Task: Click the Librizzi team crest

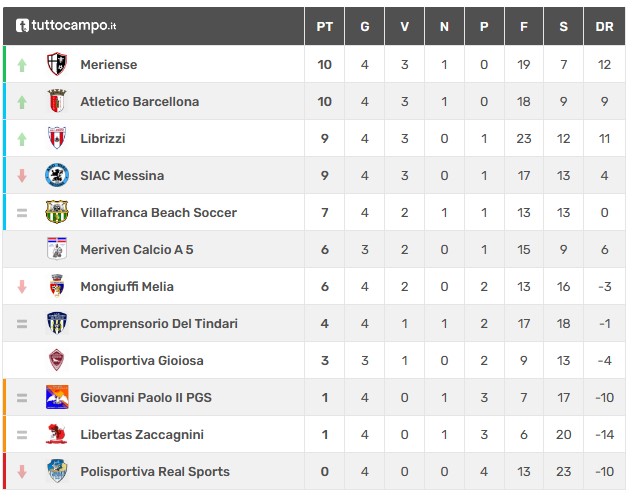Action: (x=57, y=138)
